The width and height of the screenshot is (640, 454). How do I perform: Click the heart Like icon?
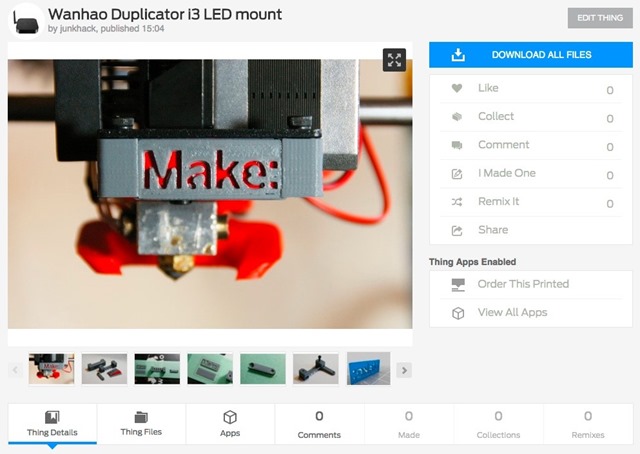click(457, 88)
